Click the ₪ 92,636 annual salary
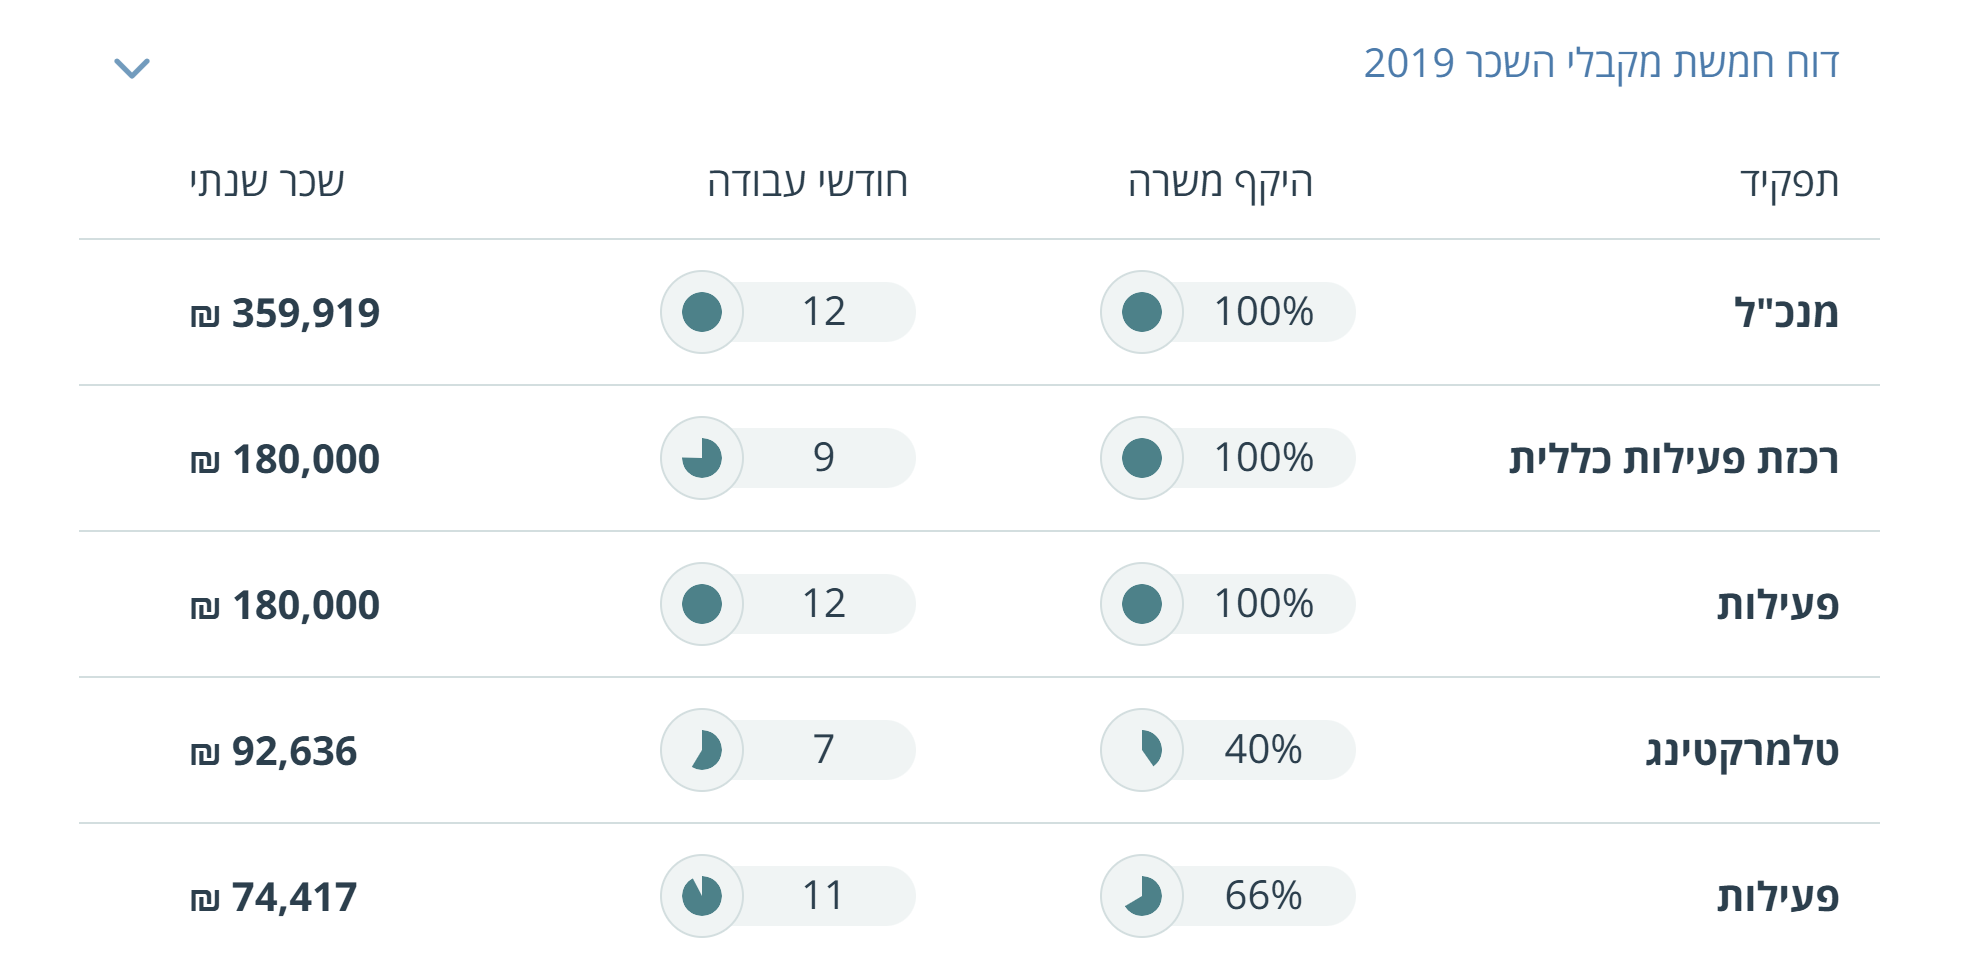The height and width of the screenshot is (955, 1968). tap(273, 752)
